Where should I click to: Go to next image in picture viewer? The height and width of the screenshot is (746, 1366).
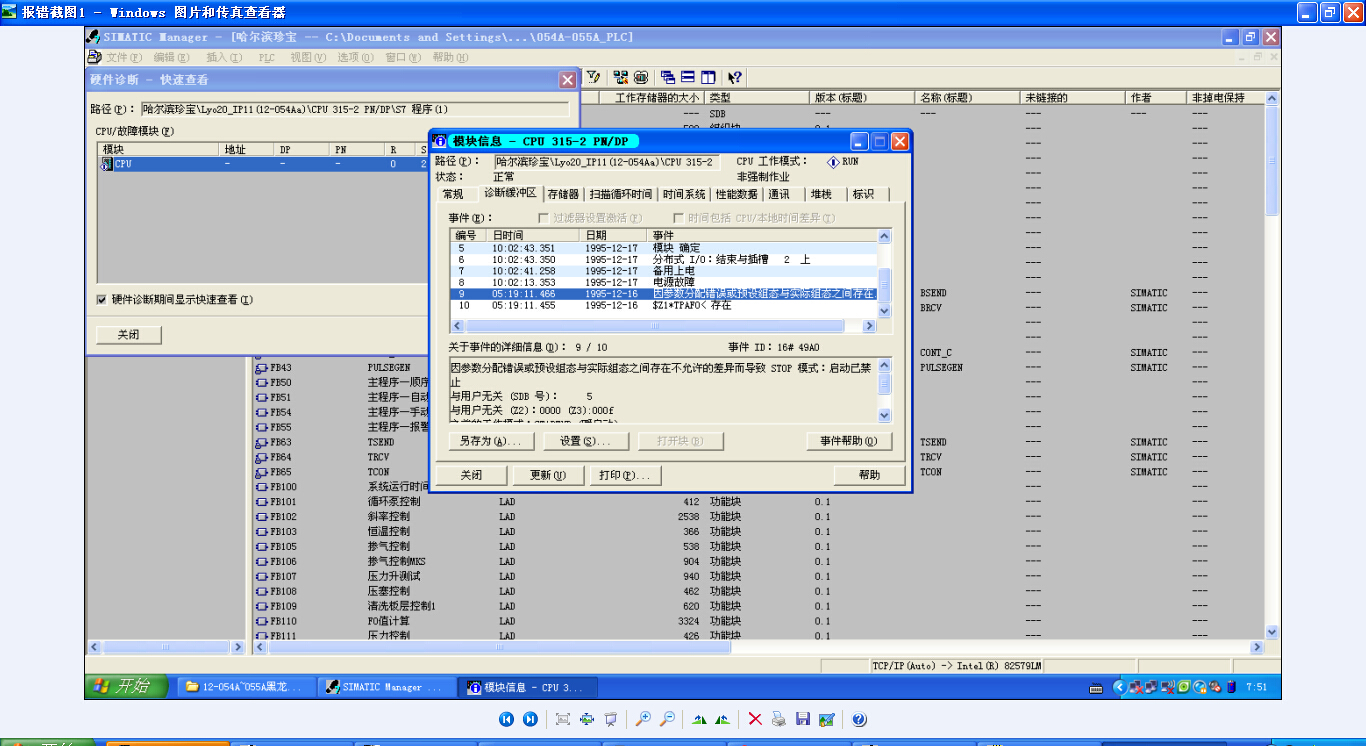click(531, 719)
